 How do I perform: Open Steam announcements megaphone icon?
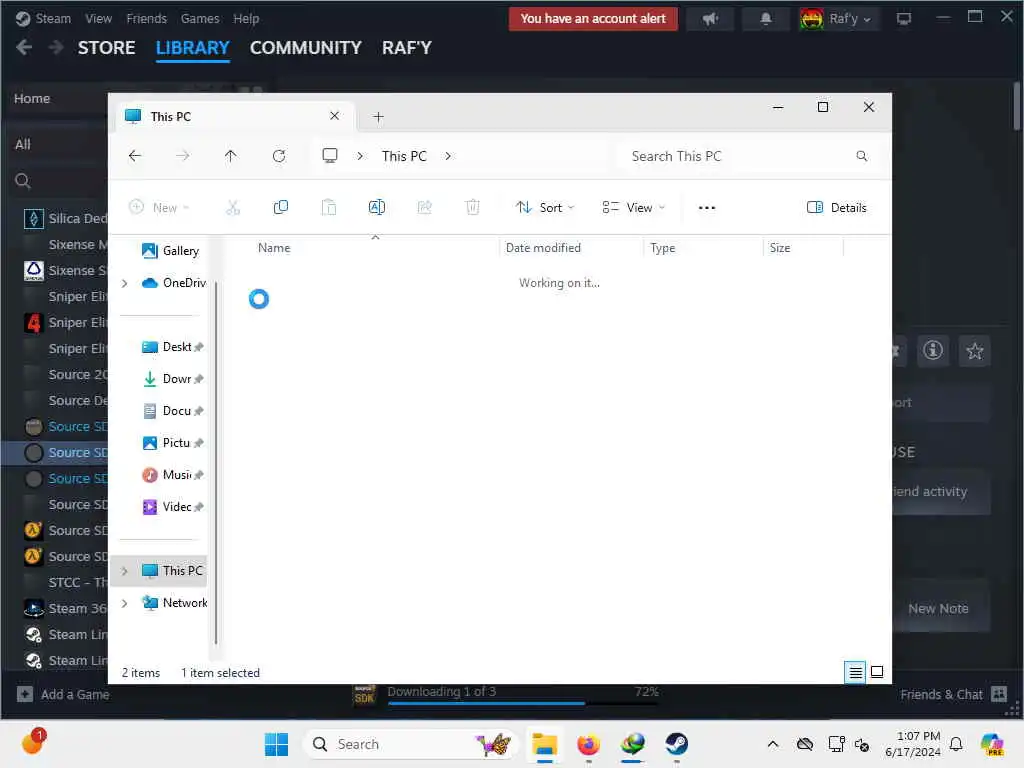(711, 19)
